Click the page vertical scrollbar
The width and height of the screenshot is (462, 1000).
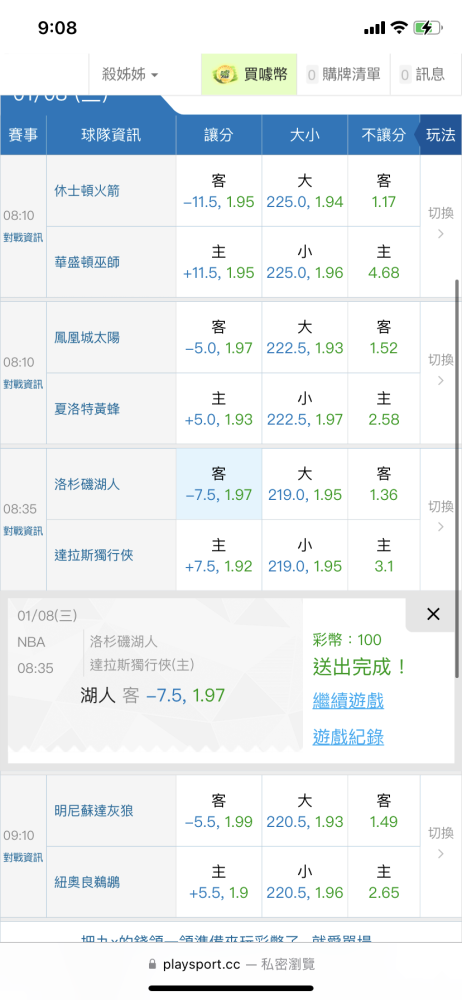[x=457, y=478]
